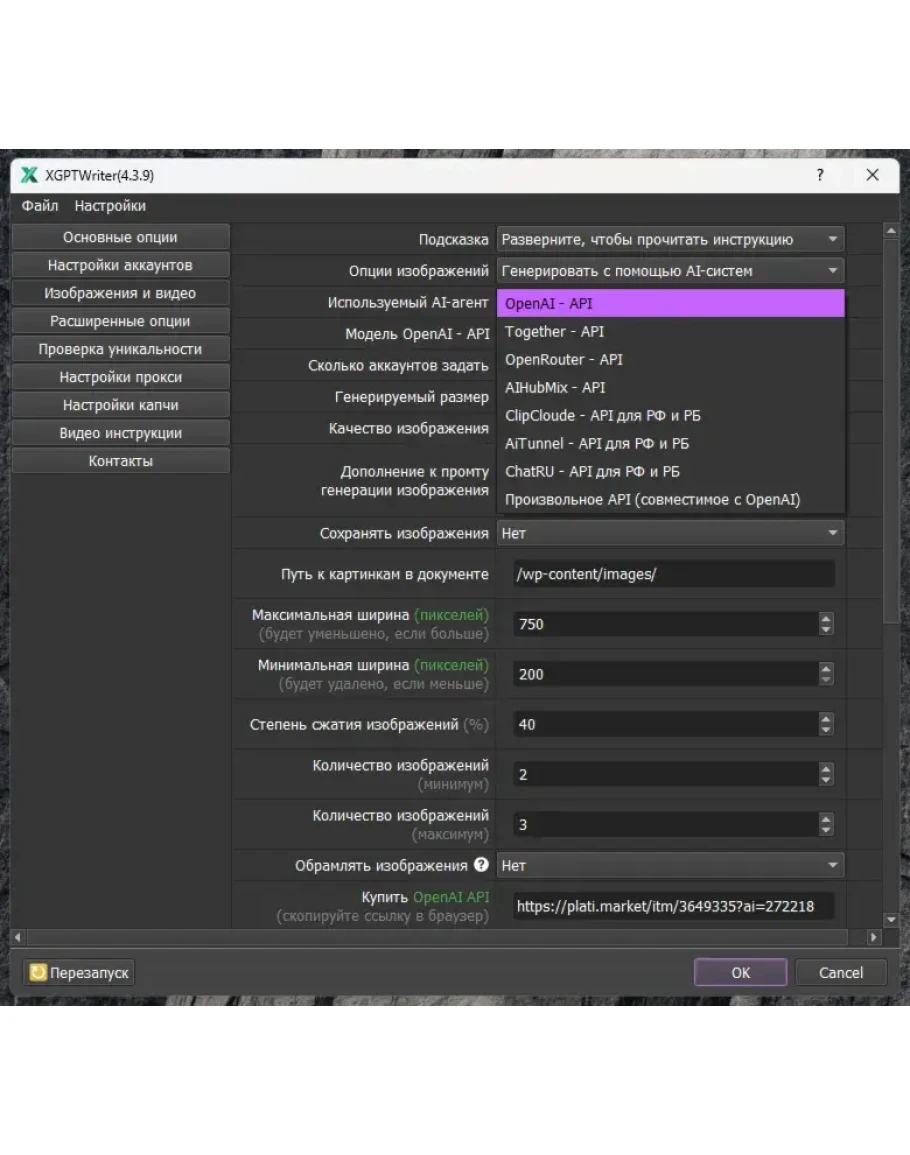
Task: Click the Перезапуск restart button
Action: 79,973
